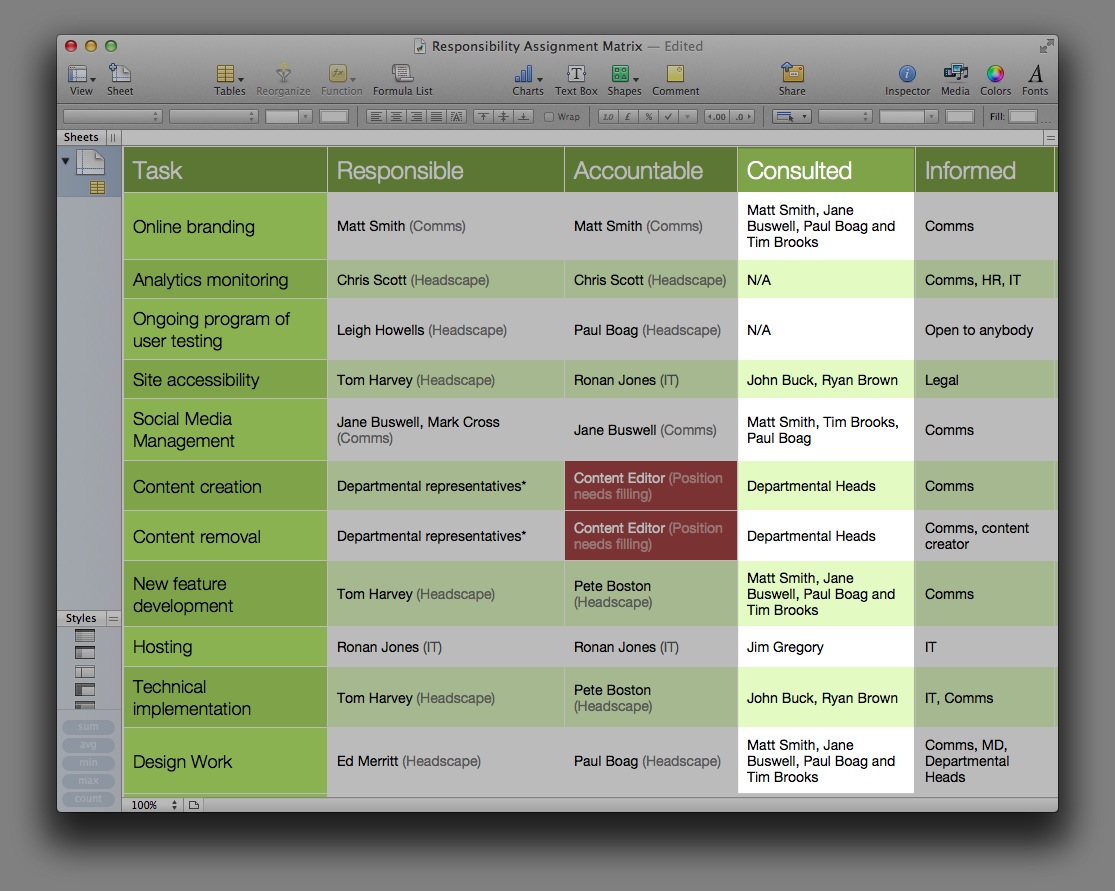Add a Comment from the toolbar
Viewport: 1115px width, 891px height.
[x=676, y=80]
